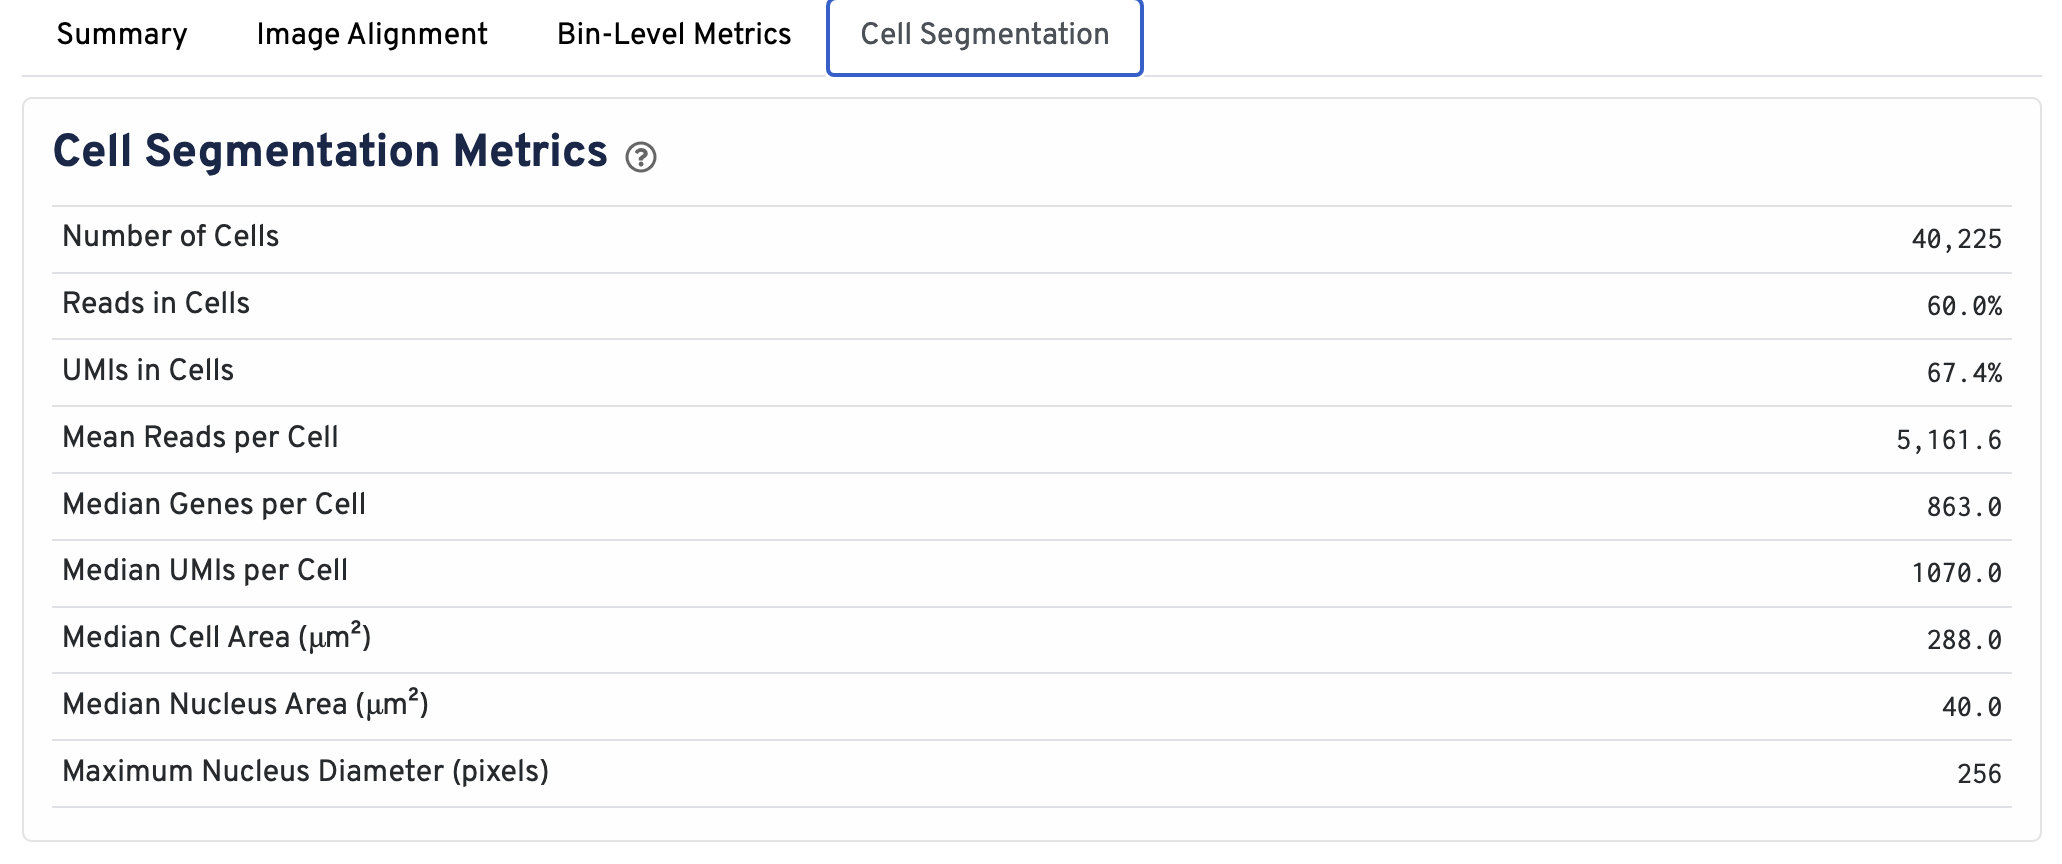2062x864 pixels.
Task: Click the Median Cell Area label
Action: 216,638
